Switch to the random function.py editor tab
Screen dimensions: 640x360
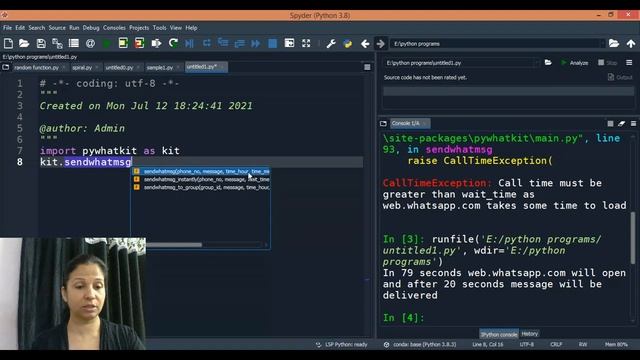36,67
